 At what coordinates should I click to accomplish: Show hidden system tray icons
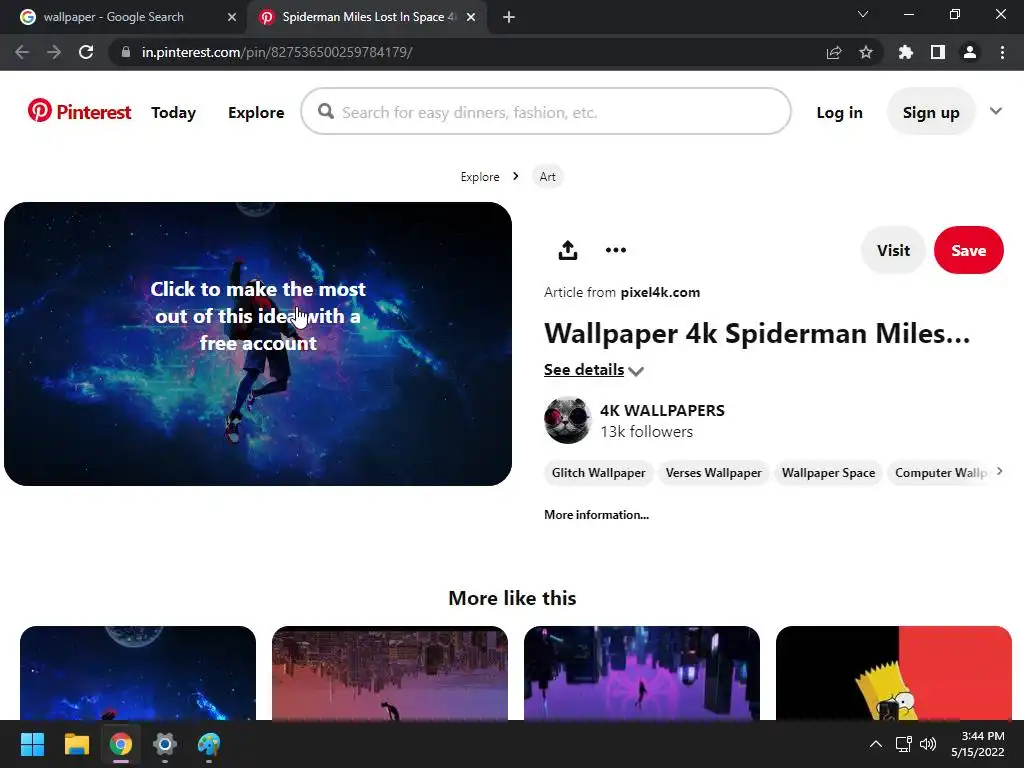(876, 744)
